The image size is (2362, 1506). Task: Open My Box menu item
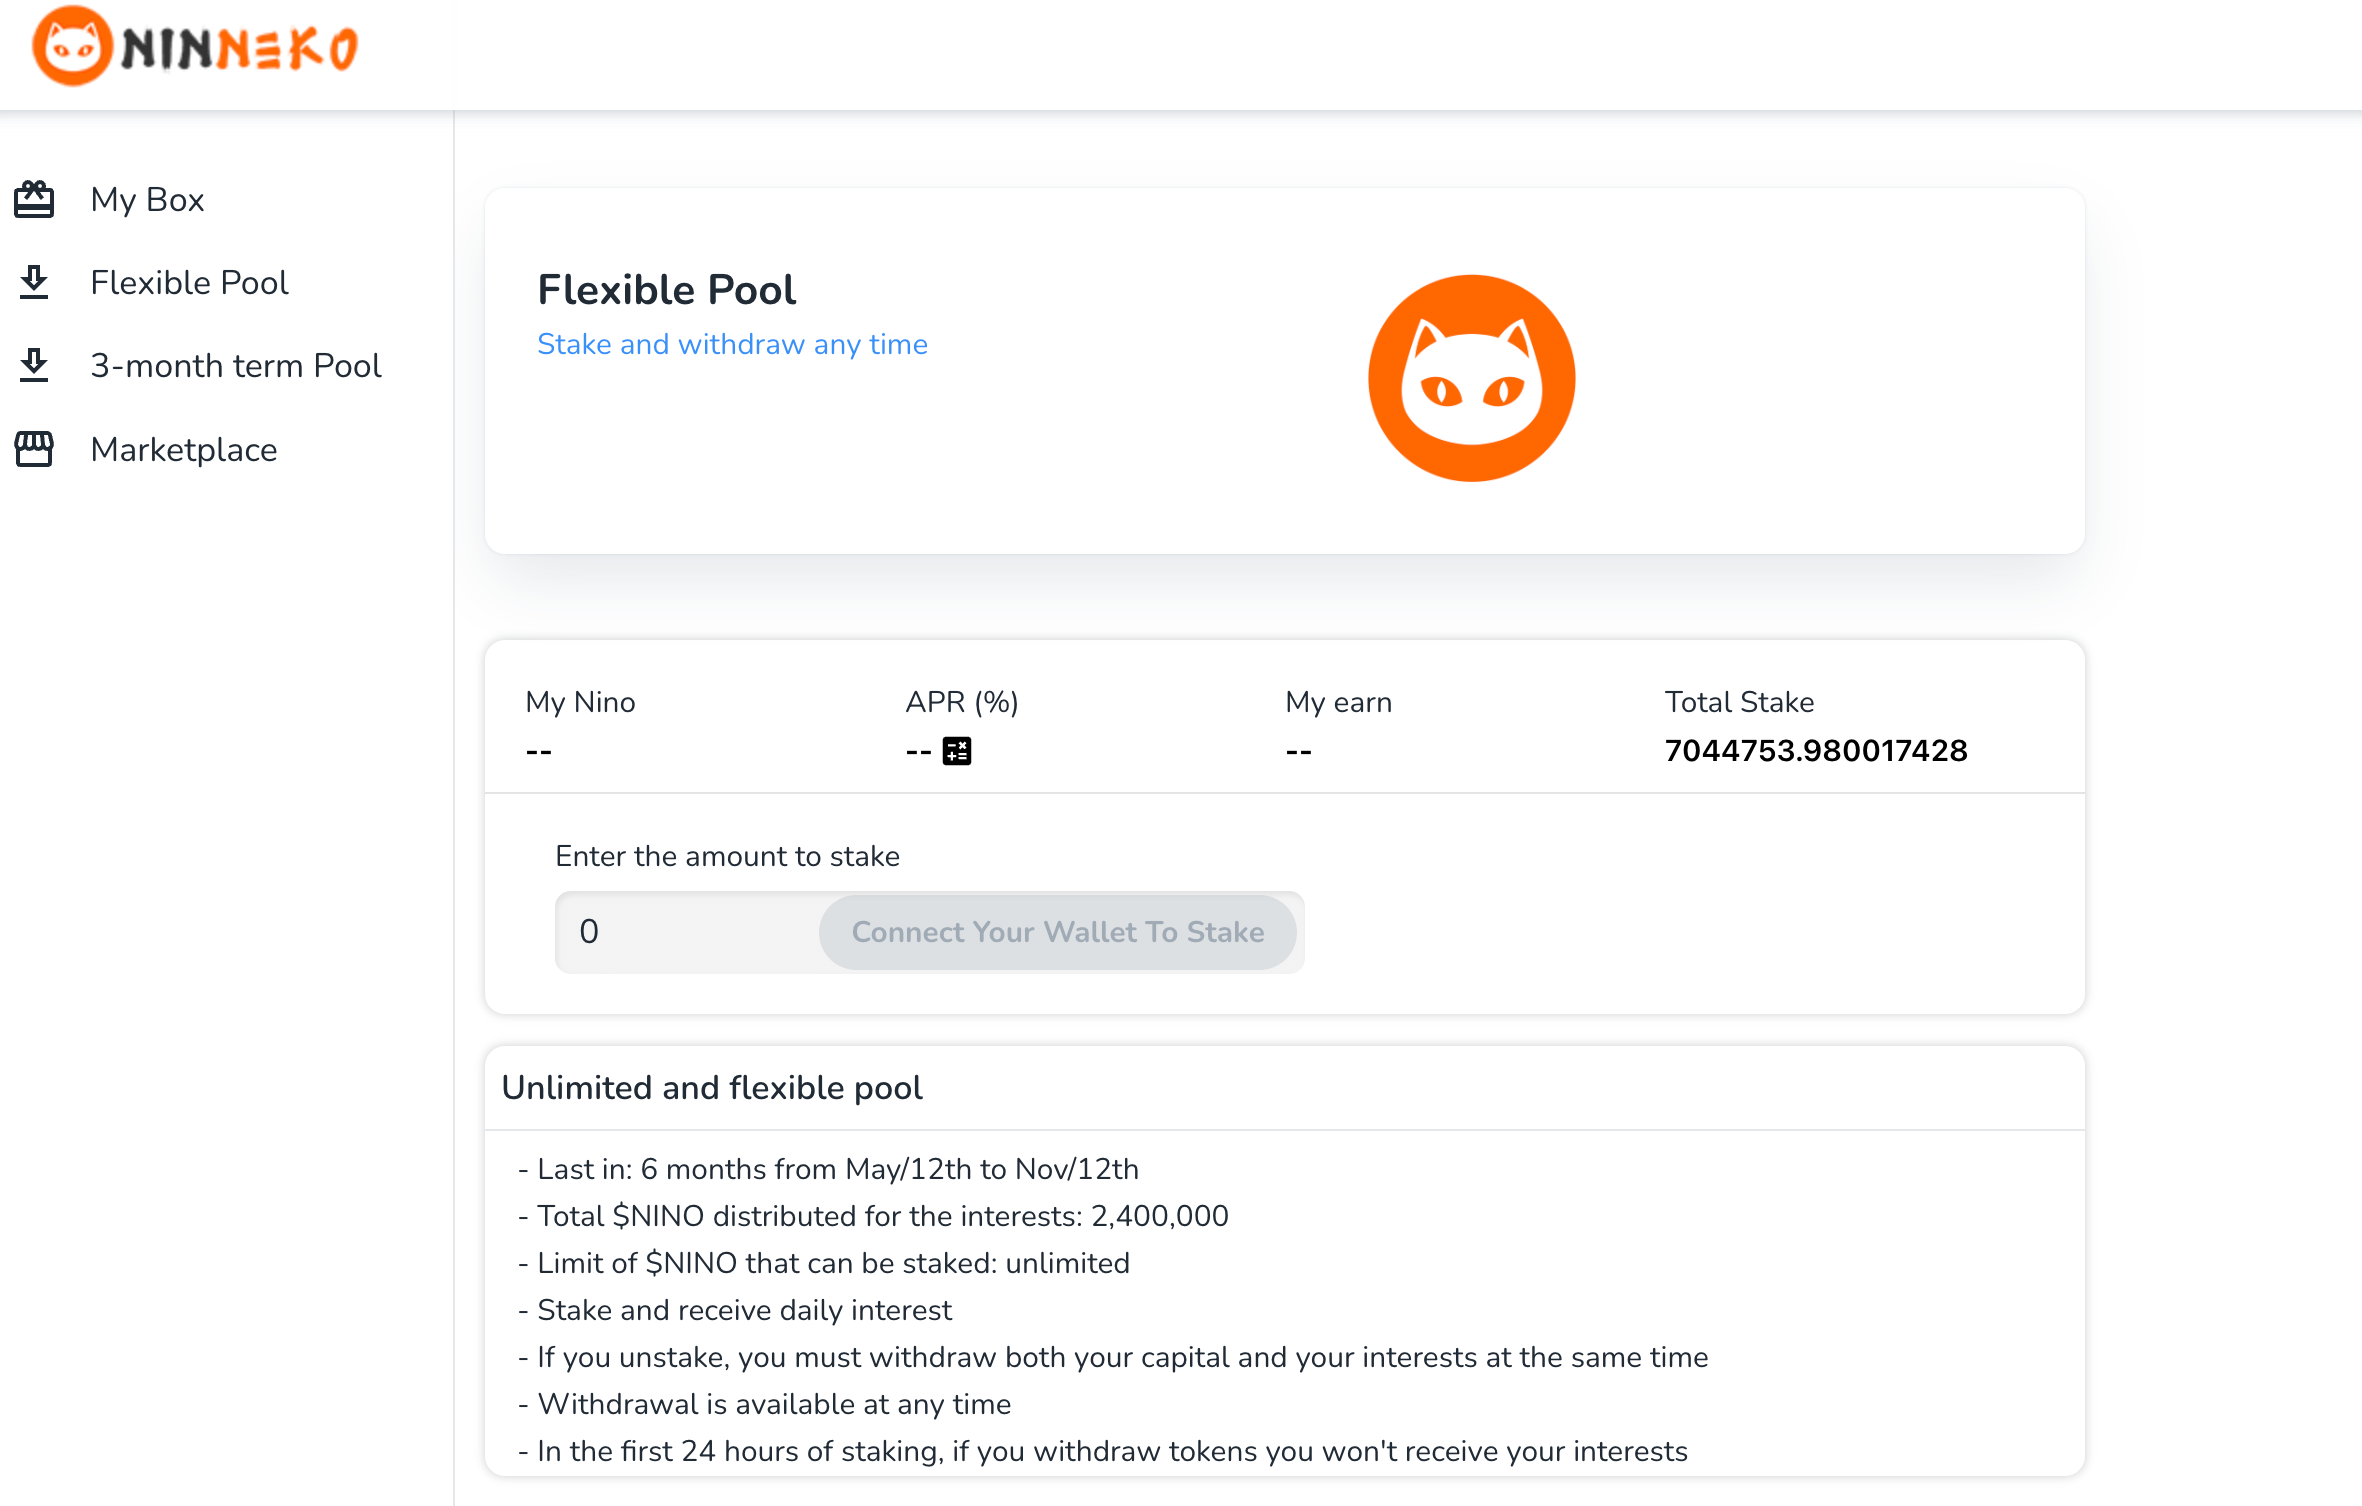(147, 199)
